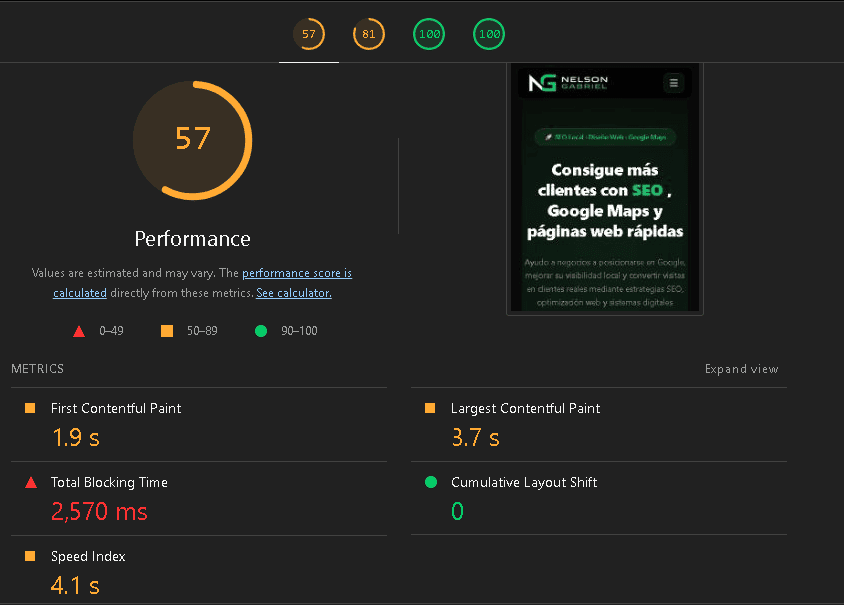This screenshot has height=605, width=844.
Task: Click the orange square beside Speed Index
Action: tap(30, 556)
